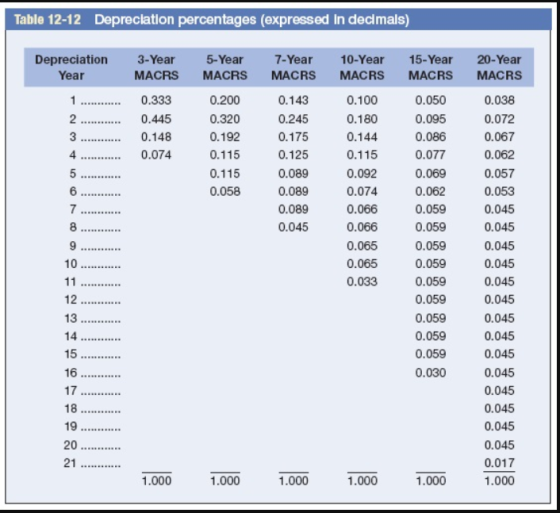Click the 0.100 value in 10-Year column
Viewport: 560px width, 513px height.
(x=362, y=100)
